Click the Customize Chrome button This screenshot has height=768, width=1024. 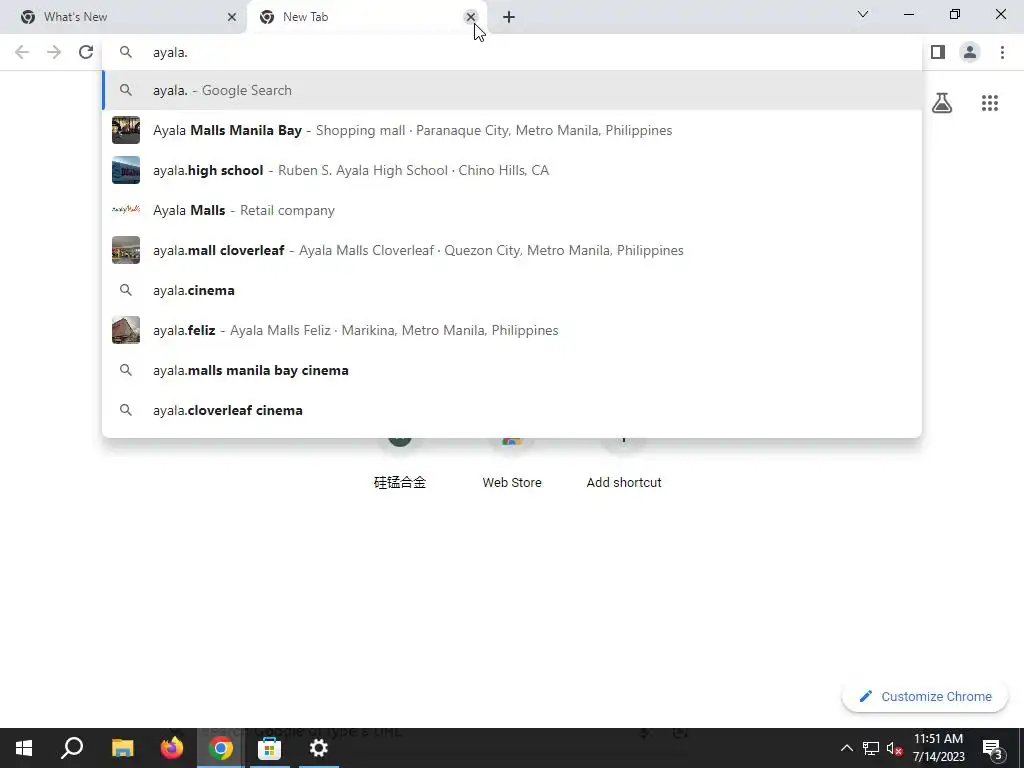click(925, 697)
